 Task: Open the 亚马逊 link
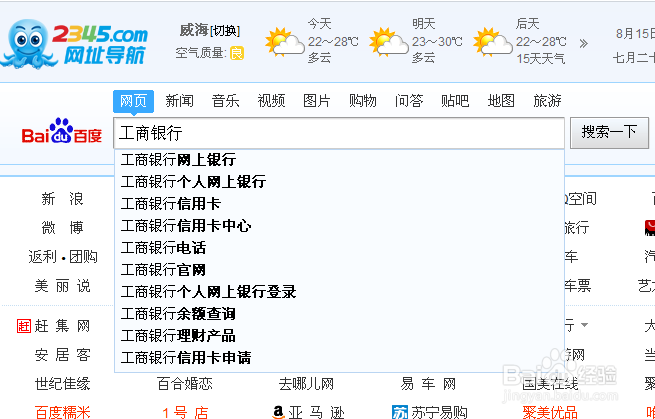click(316, 413)
